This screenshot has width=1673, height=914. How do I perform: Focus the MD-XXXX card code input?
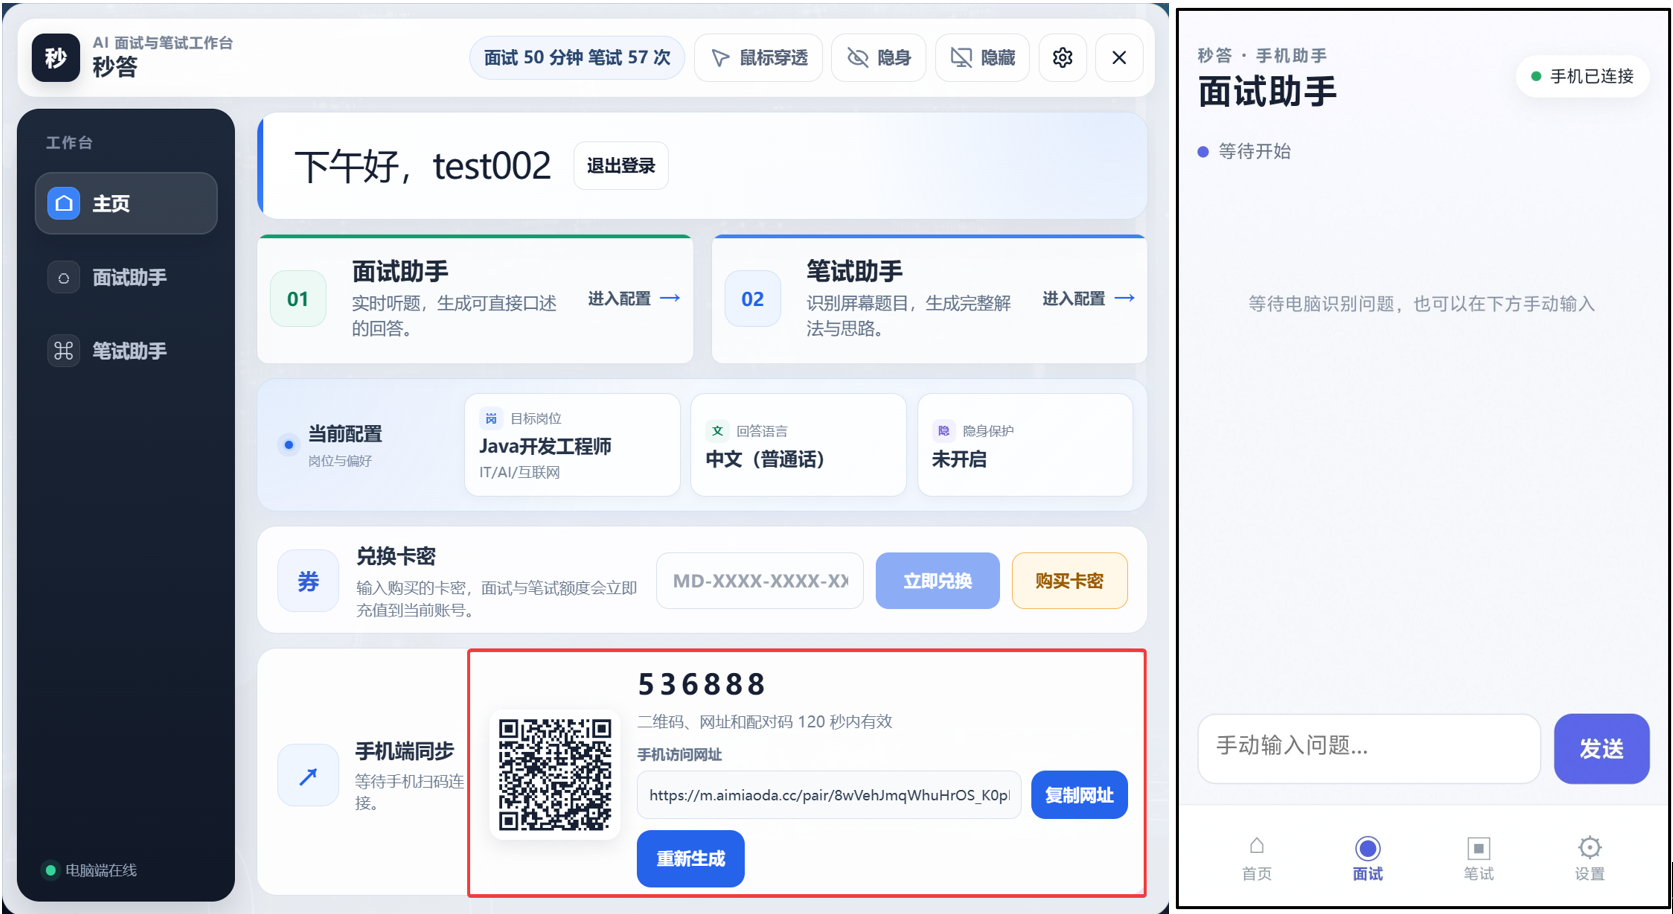(x=760, y=581)
